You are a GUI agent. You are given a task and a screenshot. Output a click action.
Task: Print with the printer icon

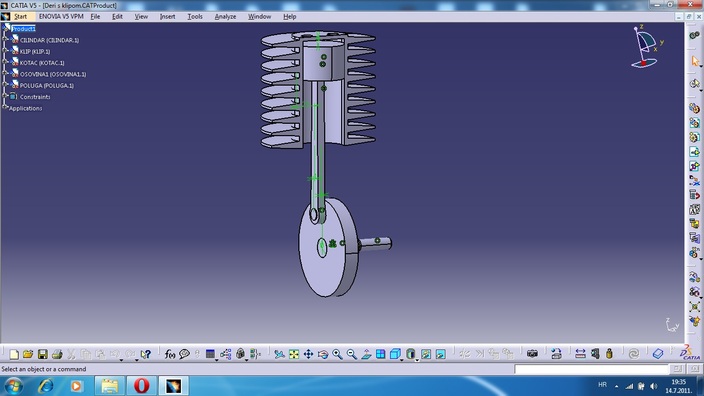coord(57,354)
